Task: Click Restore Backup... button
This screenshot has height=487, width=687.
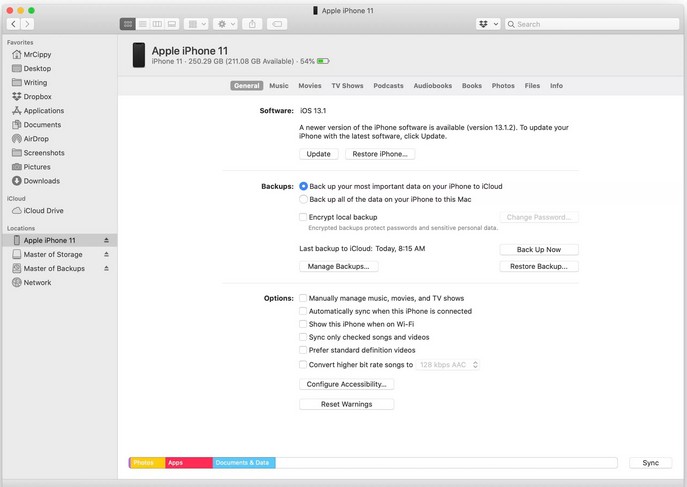Action: [538, 266]
